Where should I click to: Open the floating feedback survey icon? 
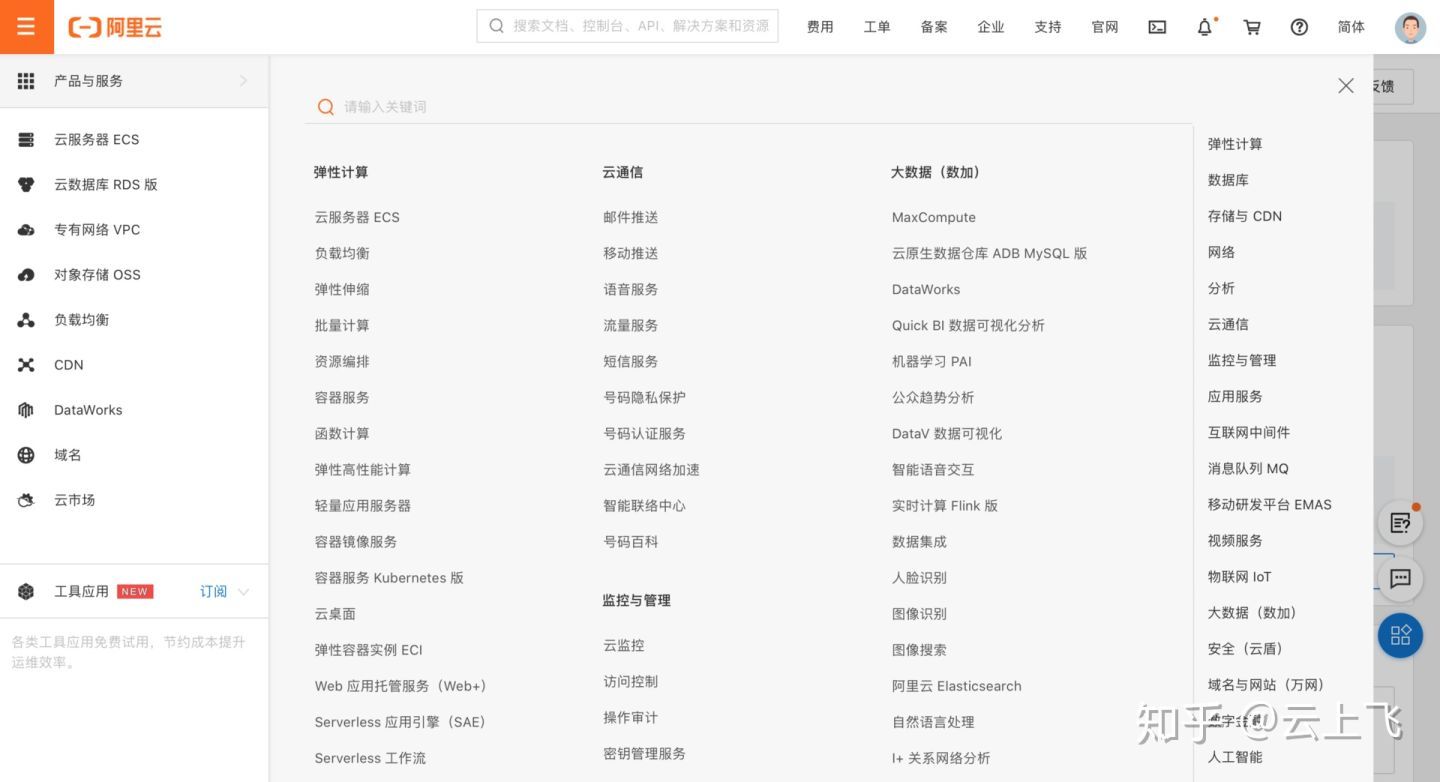1400,523
